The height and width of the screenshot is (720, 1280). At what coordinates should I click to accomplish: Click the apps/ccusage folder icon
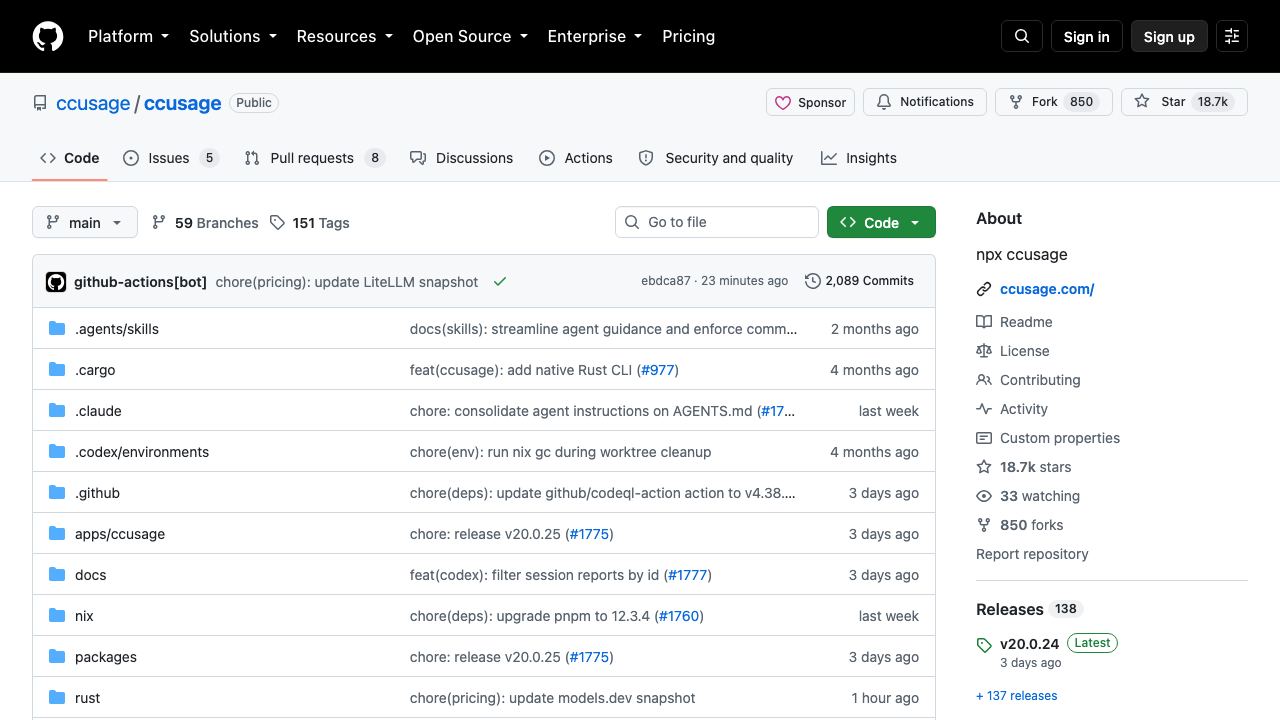pos(57,534)
